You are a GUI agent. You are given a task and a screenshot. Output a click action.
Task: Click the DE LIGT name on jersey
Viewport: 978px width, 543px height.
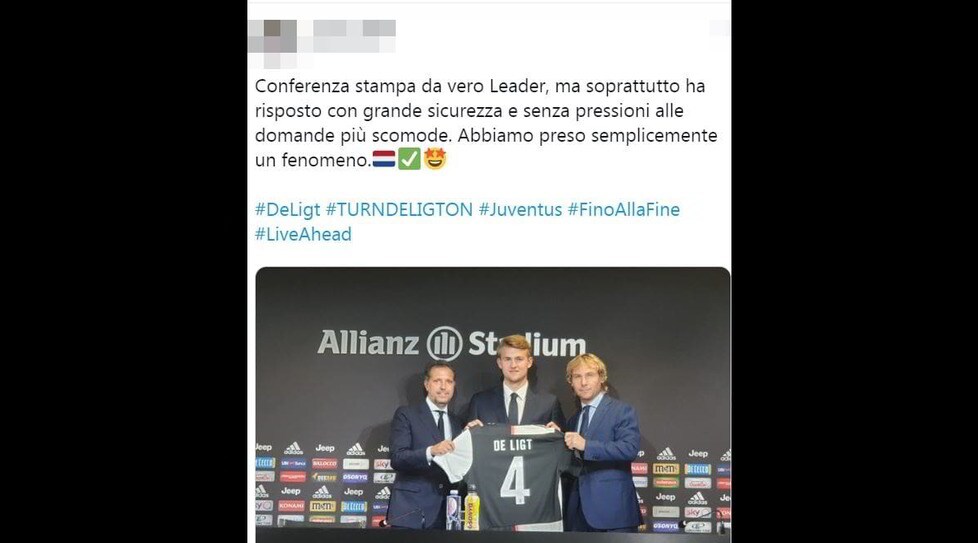coord(513,445)
